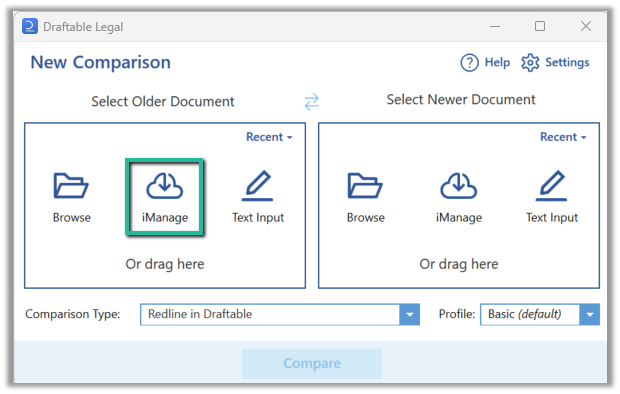The height and width of the screenshot is (394, 620).
Task: Browse for an older document file
Action: coord(72,197)
